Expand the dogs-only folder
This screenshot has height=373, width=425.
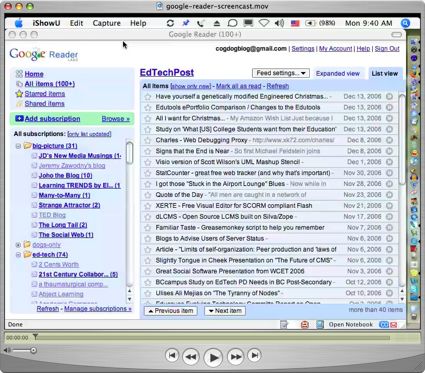[18, 245]
